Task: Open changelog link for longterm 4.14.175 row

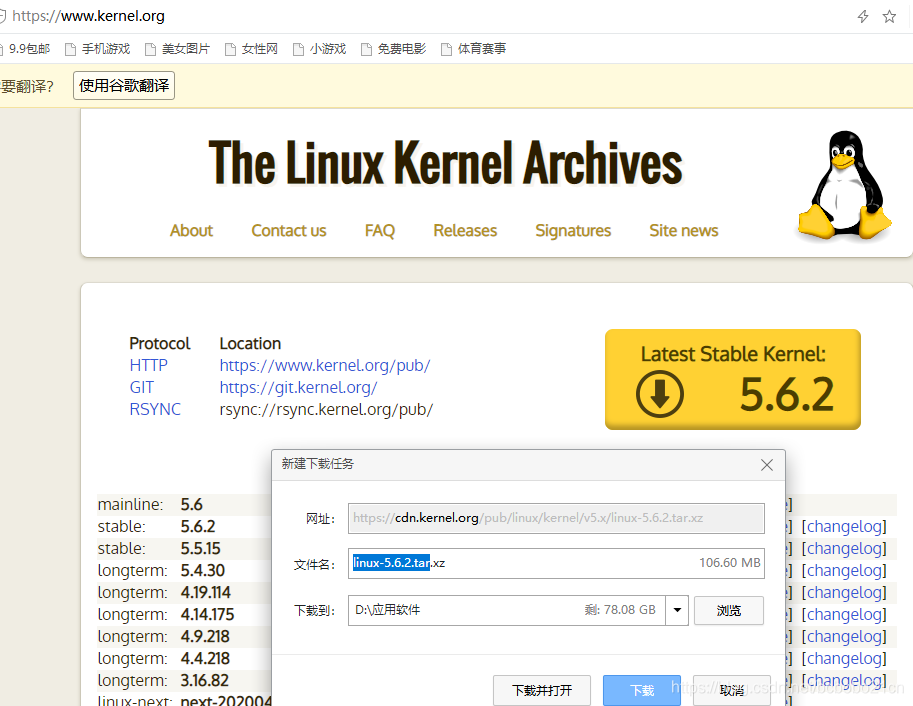Action: [x=844, y=615]
